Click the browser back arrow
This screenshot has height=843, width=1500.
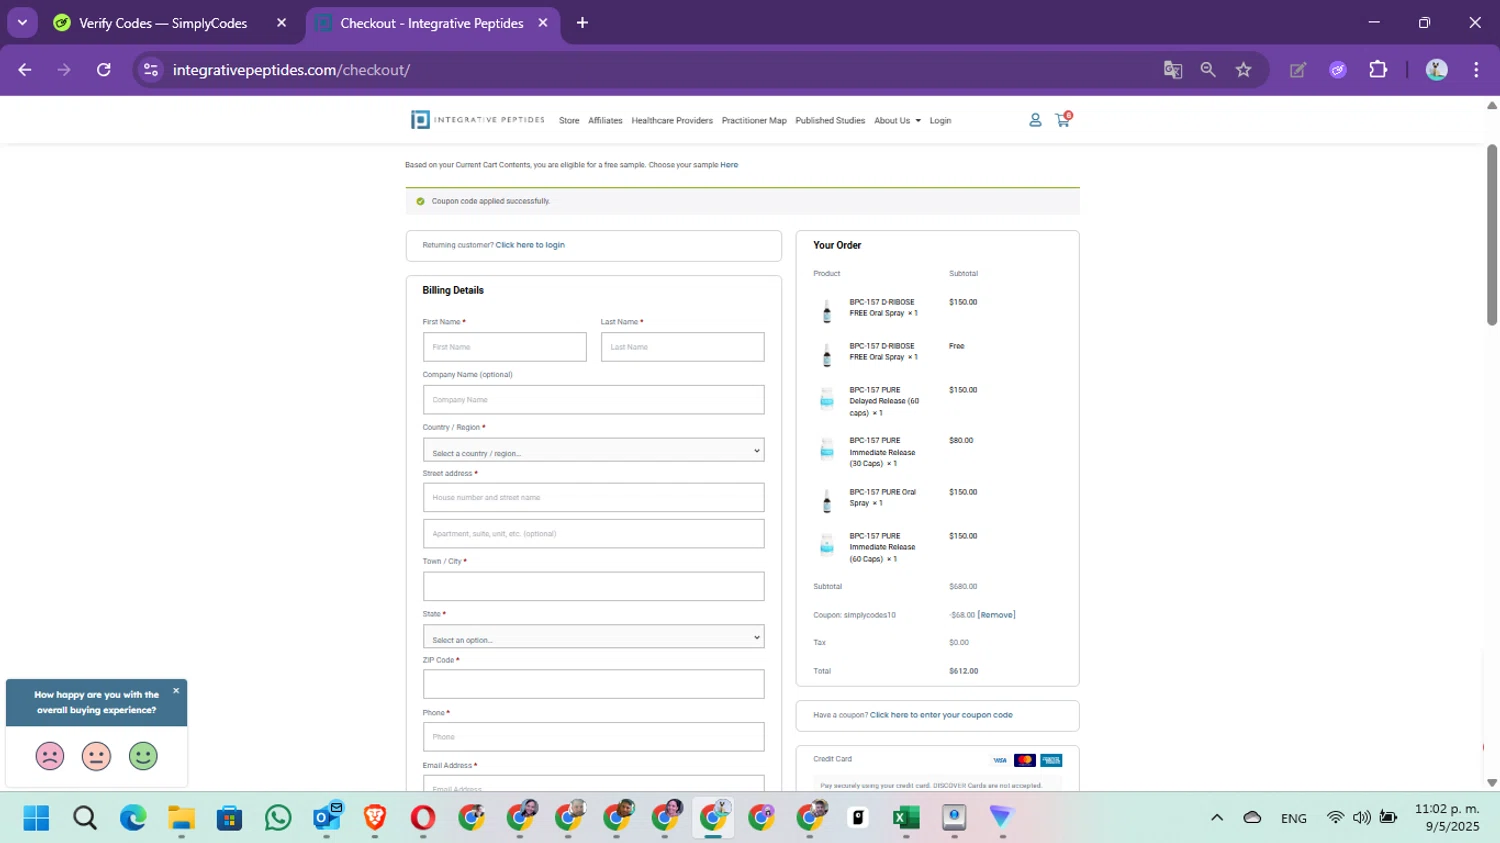pyautogui.click(x=25, y=70)
